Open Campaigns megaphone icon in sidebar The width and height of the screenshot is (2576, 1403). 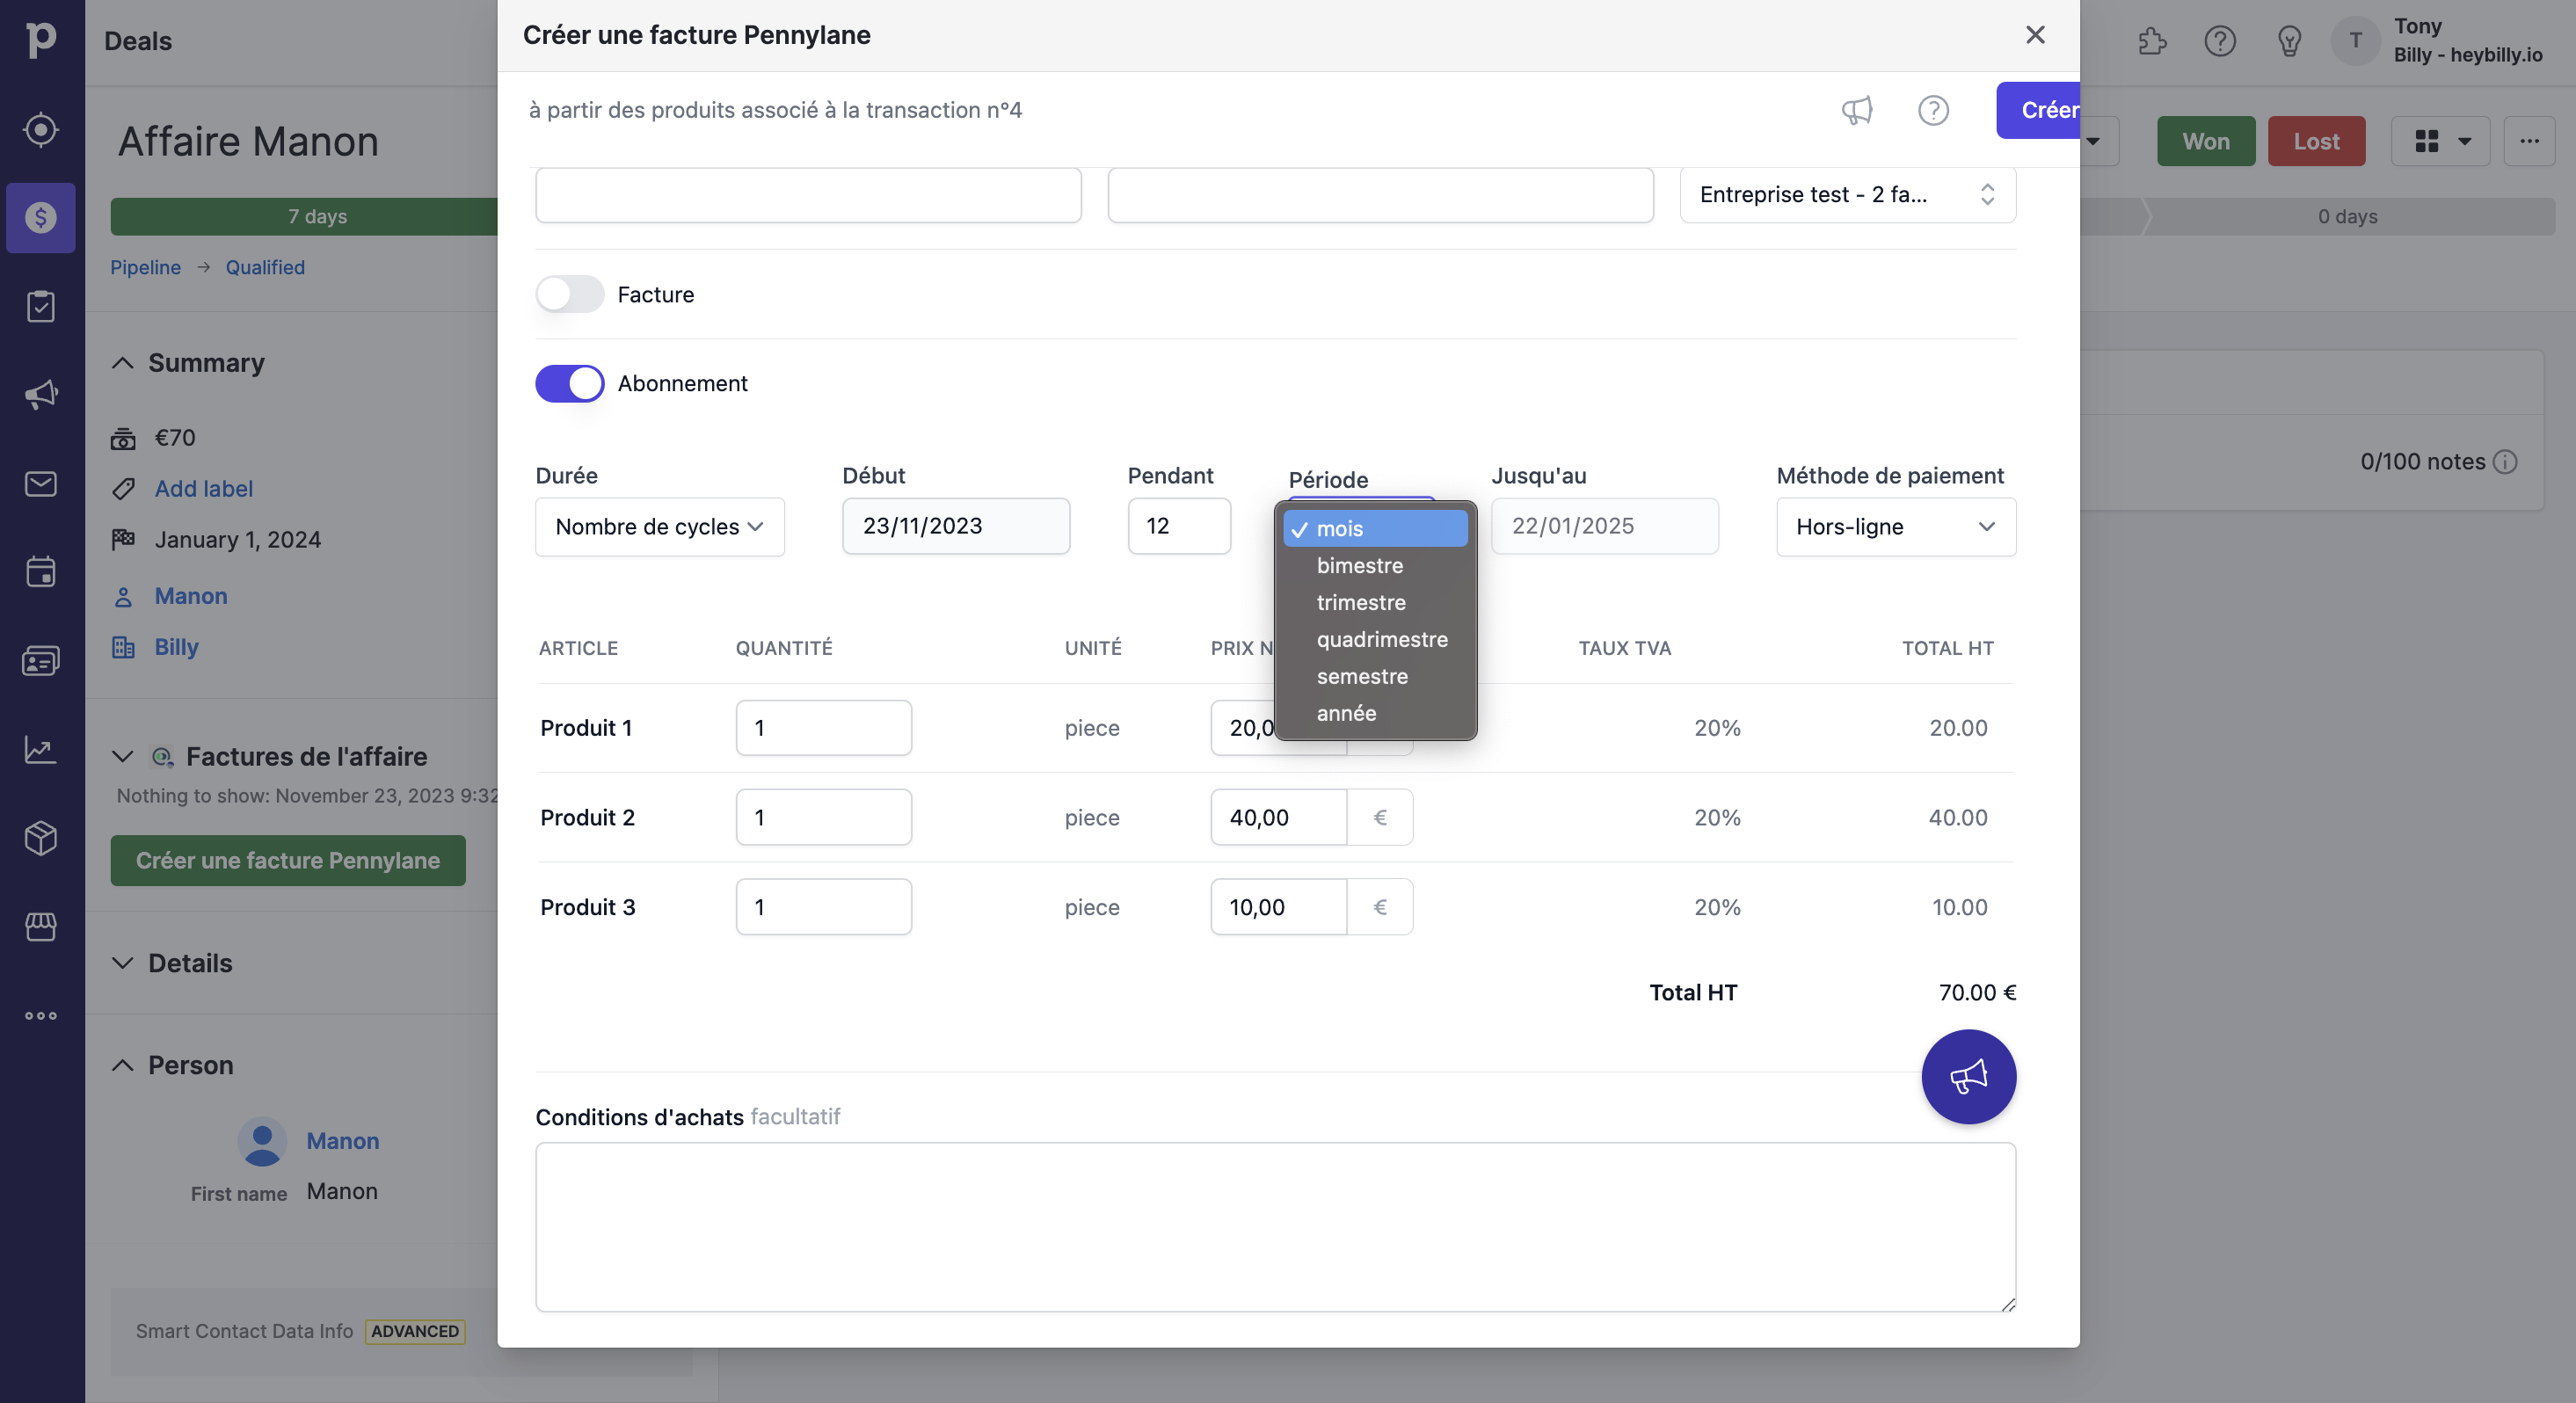(41, 394)
